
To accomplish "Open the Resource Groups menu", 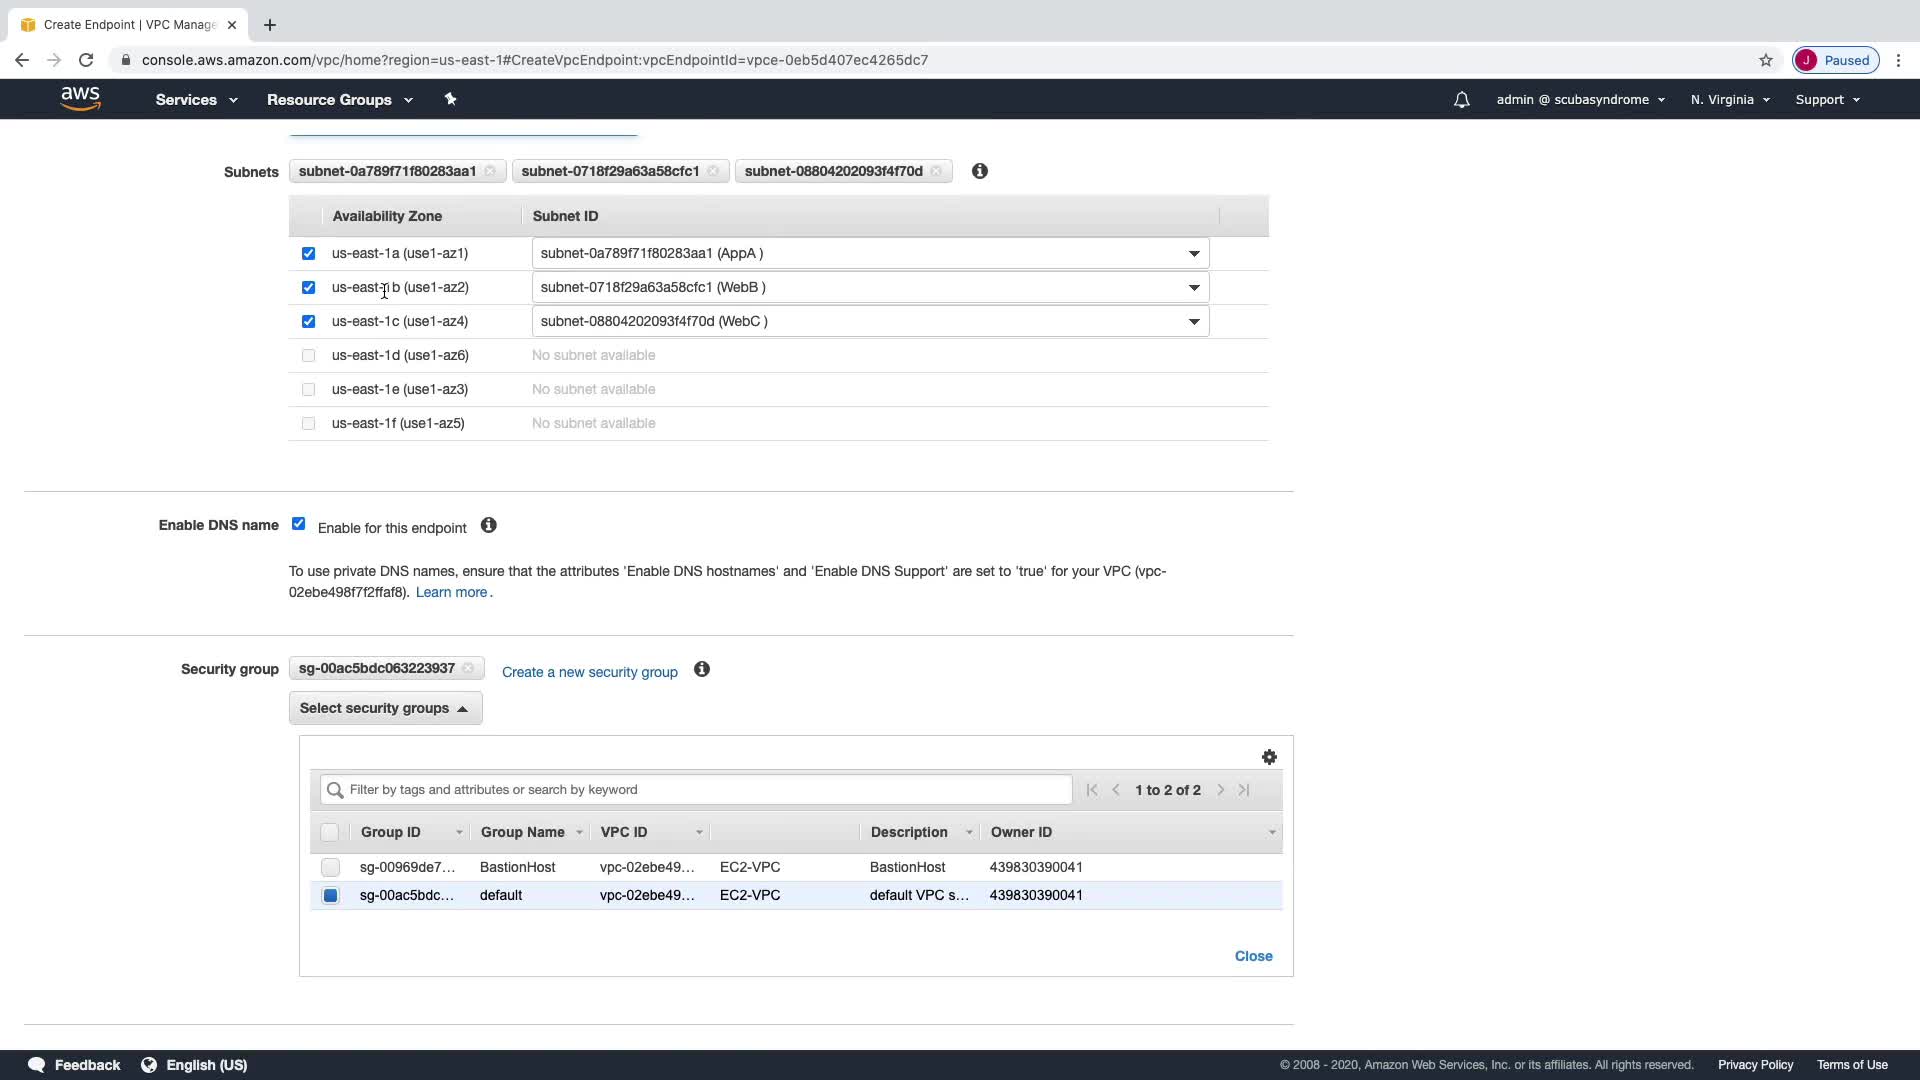I will (x=339, y=100).
